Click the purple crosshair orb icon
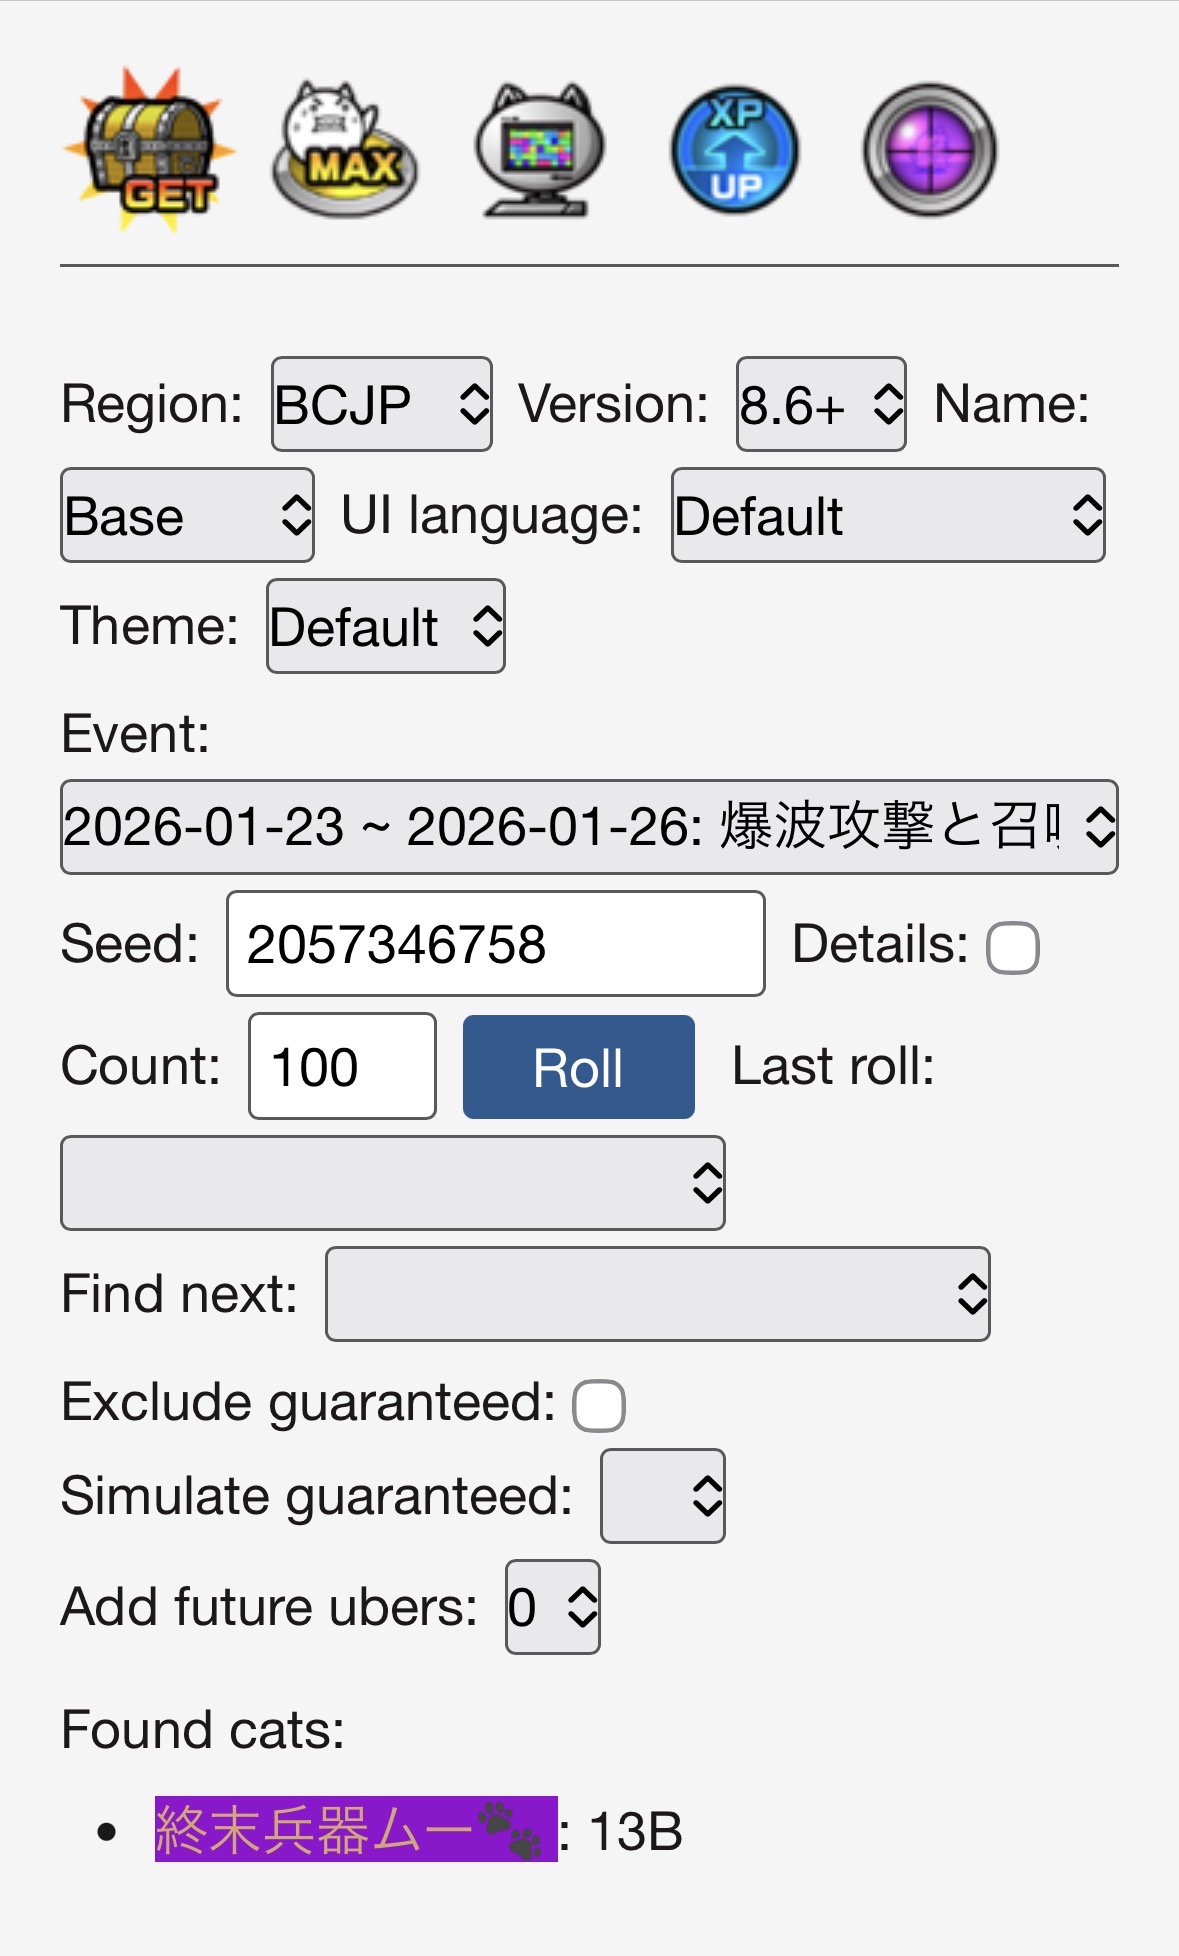 coord(930,150)
